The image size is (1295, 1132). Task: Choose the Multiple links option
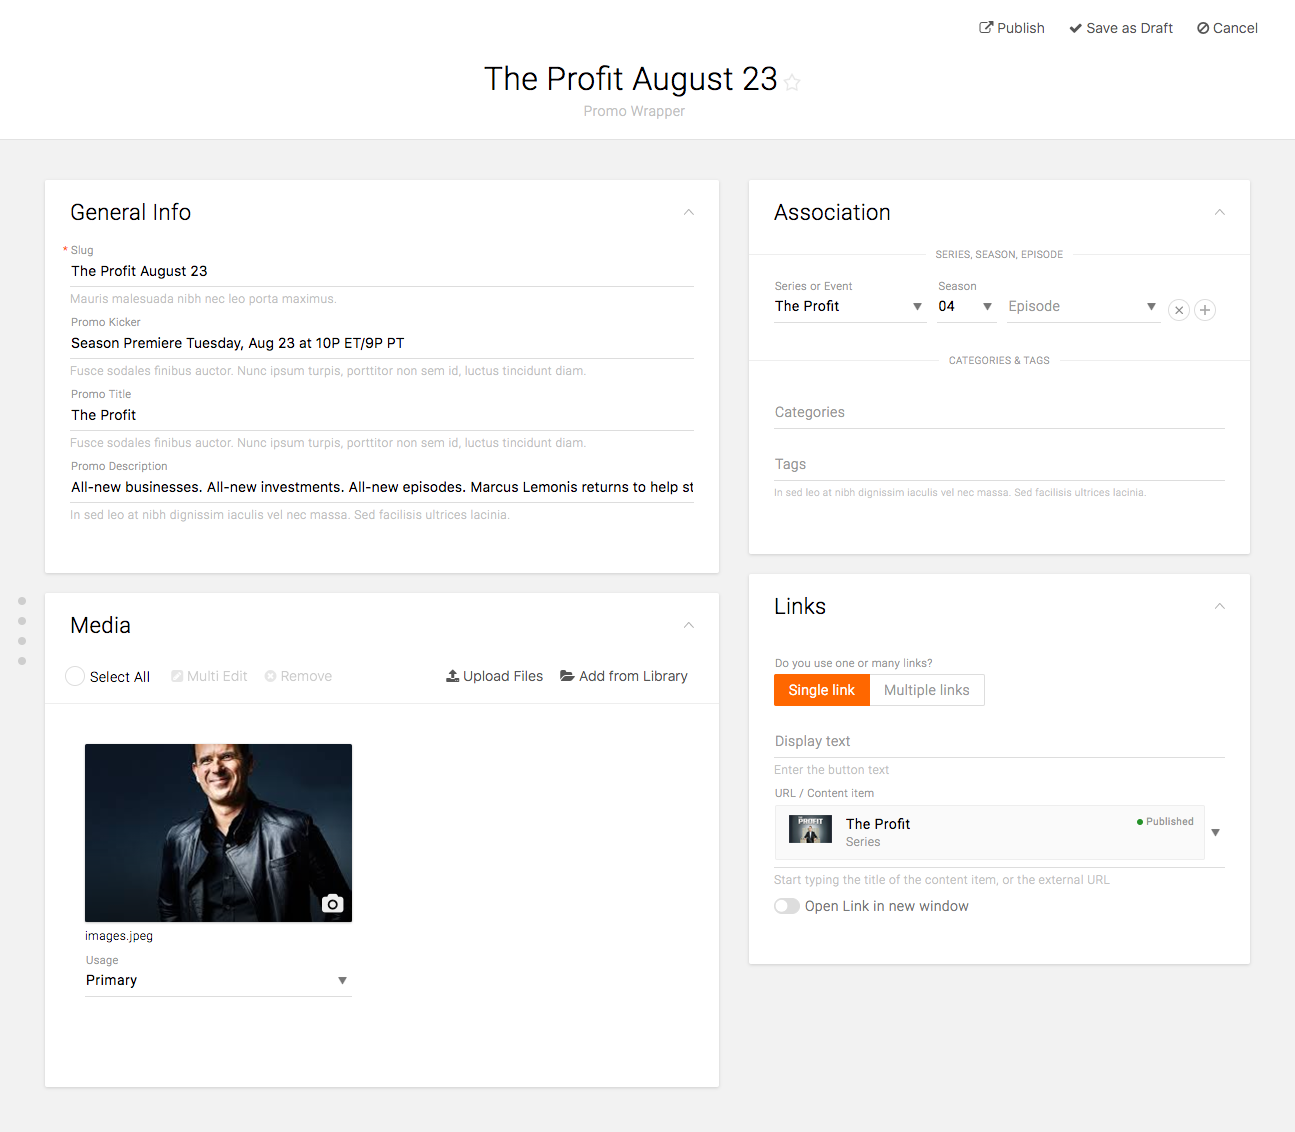click(x=926, y=690)
